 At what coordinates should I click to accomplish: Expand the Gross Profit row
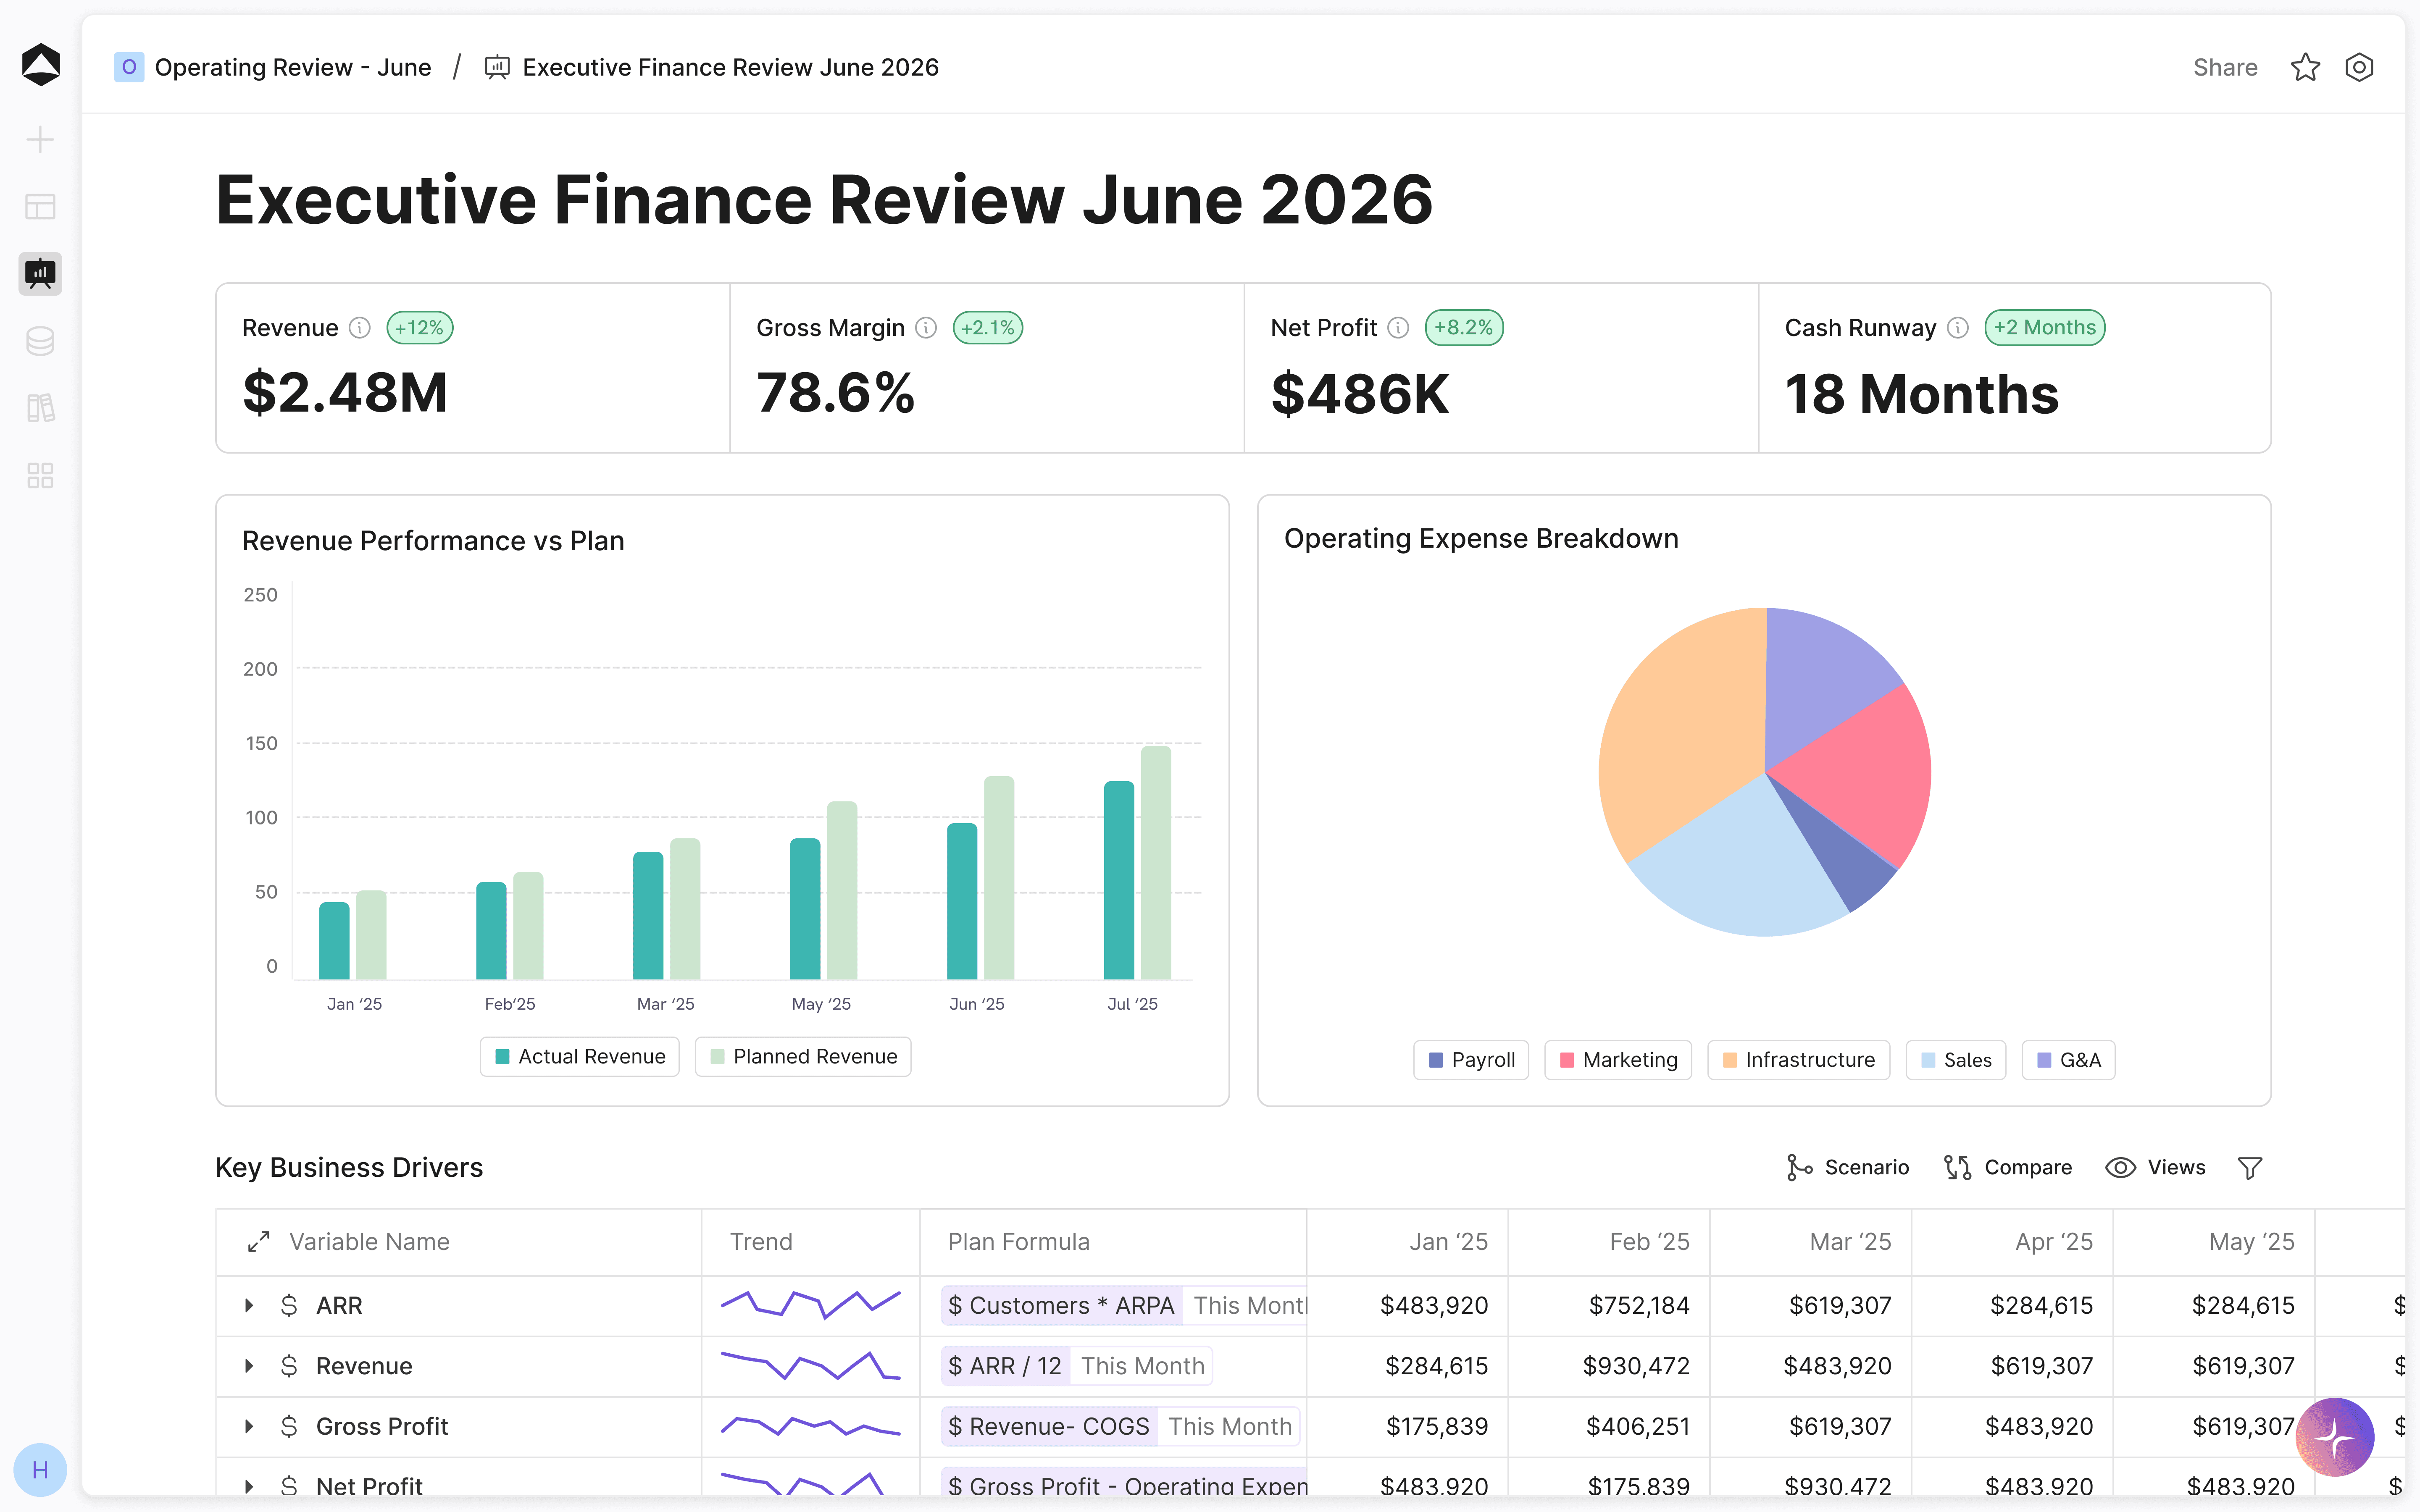point(249,1427)
